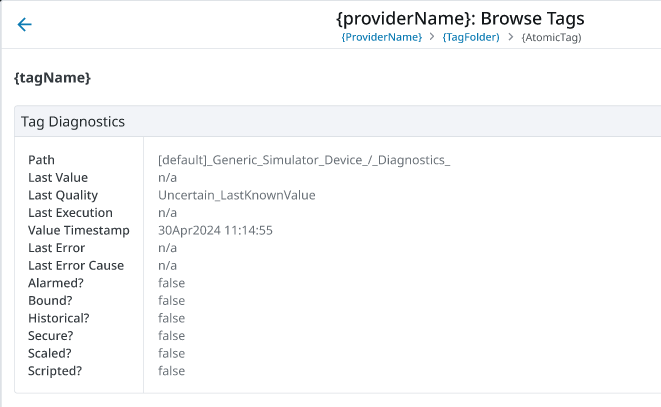
Task: Click the false value beside Secure?
Action: tap(172, 336)
